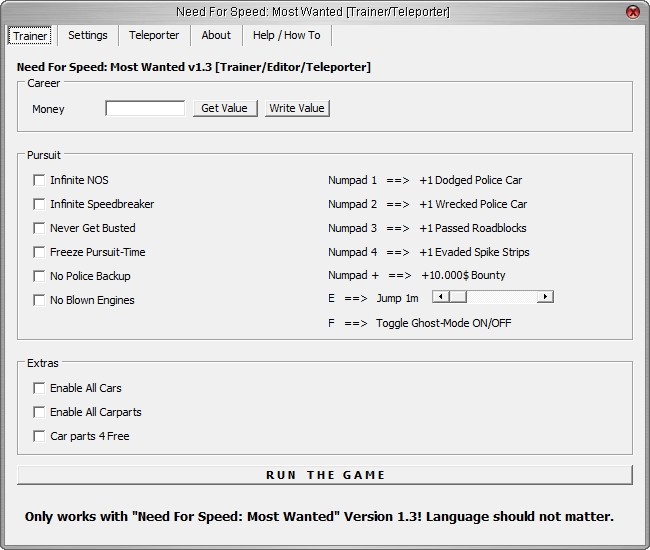Click the "+1 Evaded Spike Strips" text
Screen dimensions: 650x550
point(474,252)
